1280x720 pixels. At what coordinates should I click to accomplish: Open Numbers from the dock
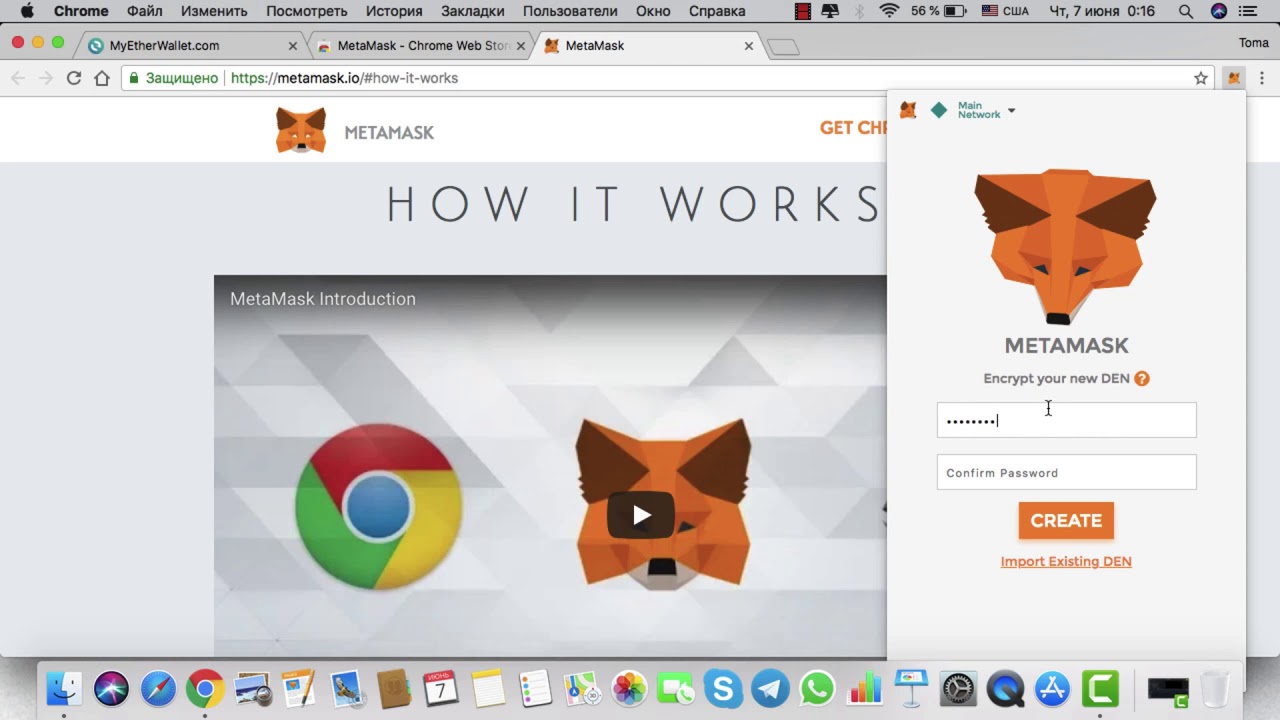pyautogui.click(x=864, y=689)
